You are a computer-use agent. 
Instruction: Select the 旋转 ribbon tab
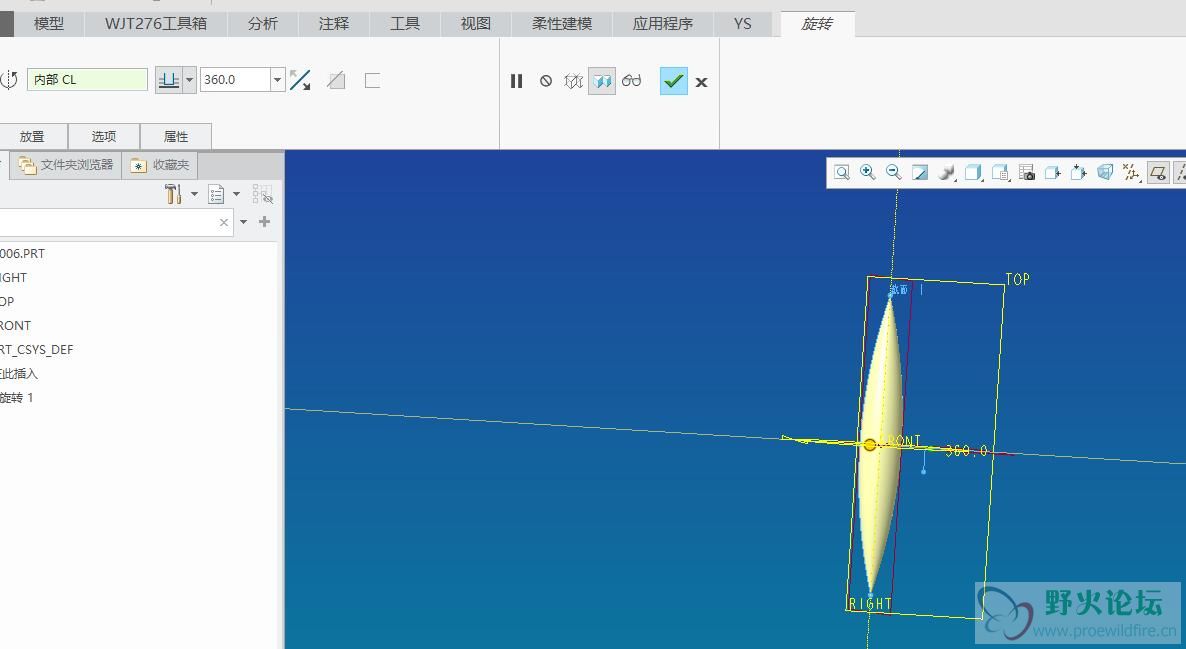(x=817, y=23)
